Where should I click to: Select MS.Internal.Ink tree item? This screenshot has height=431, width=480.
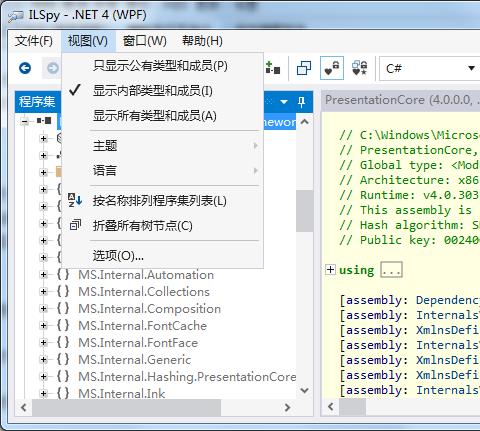[122, 394]
